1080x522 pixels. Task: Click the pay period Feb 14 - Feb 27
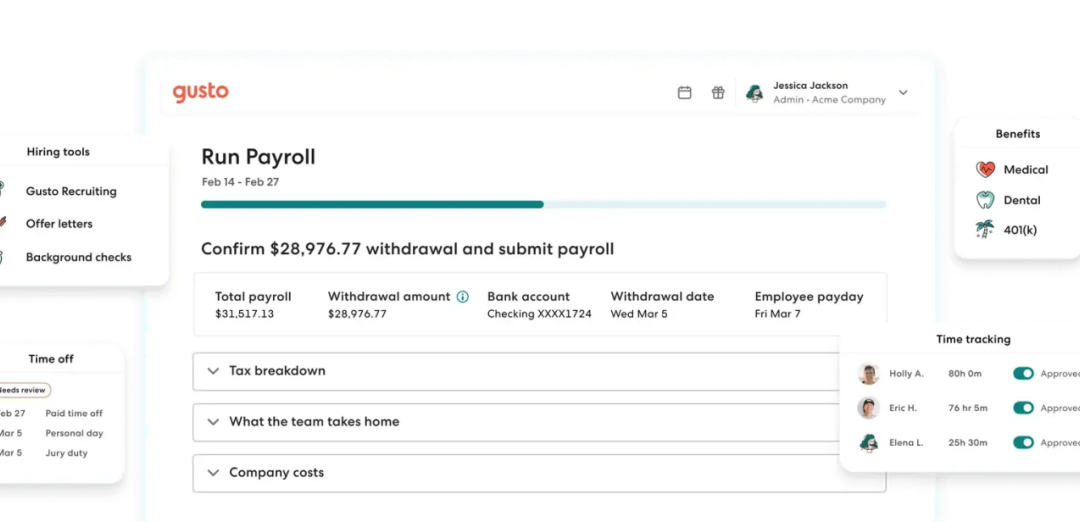pos(240,182)
